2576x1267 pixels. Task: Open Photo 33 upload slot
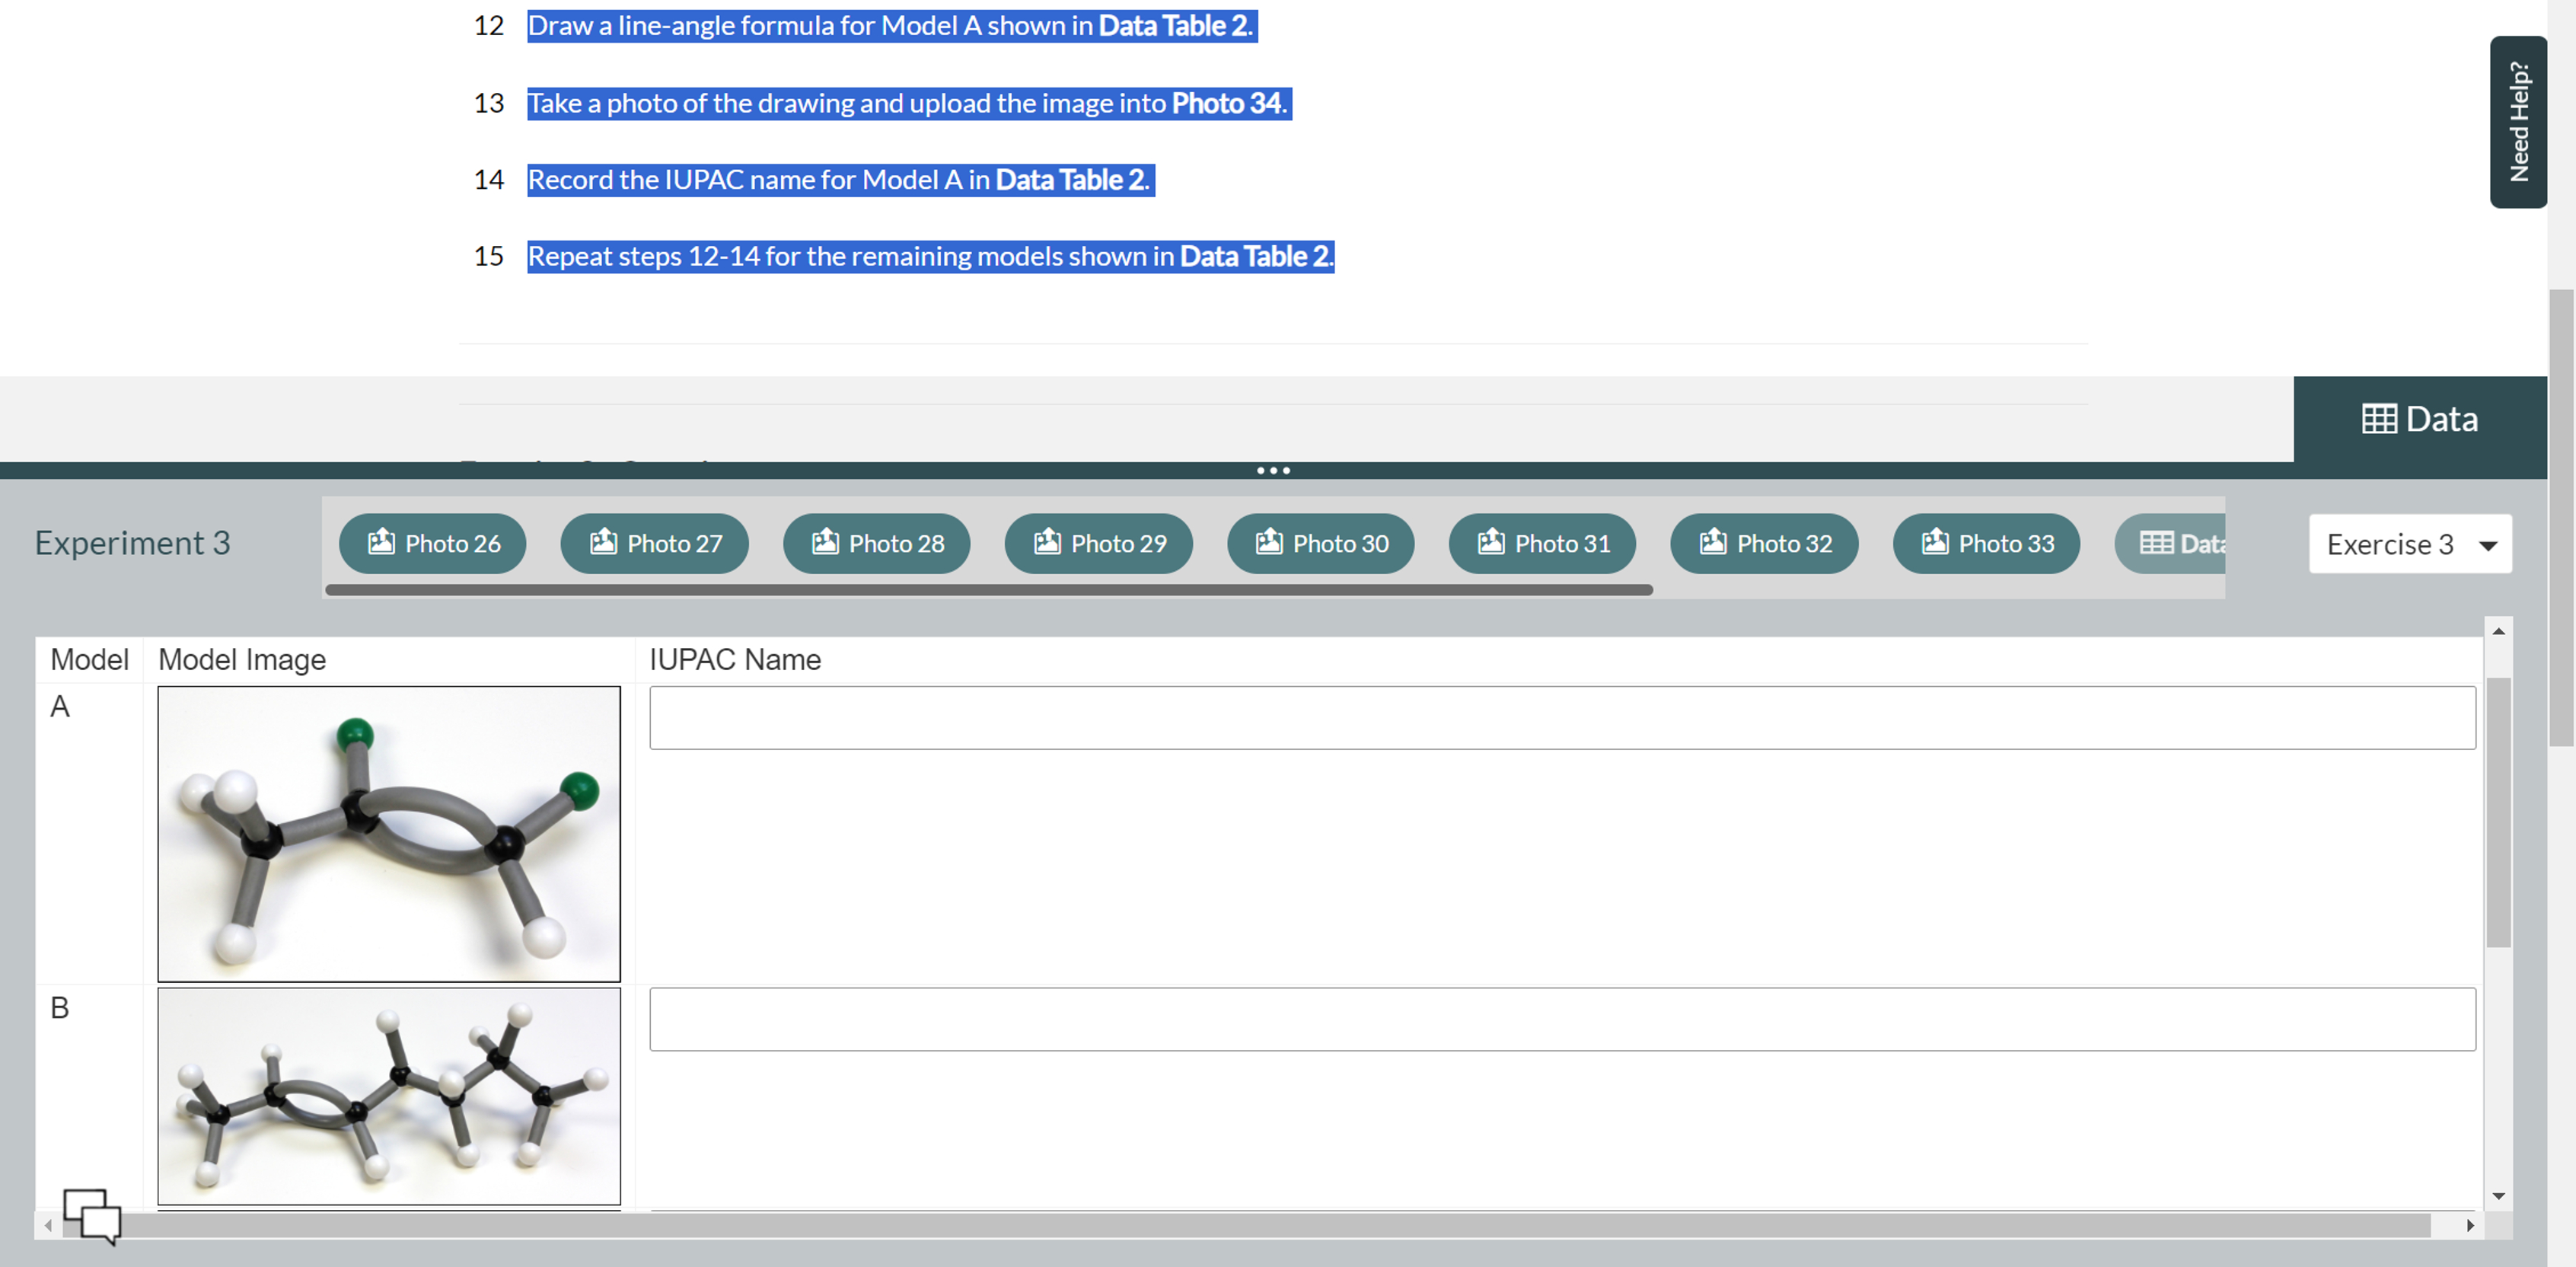(1986, 543)
